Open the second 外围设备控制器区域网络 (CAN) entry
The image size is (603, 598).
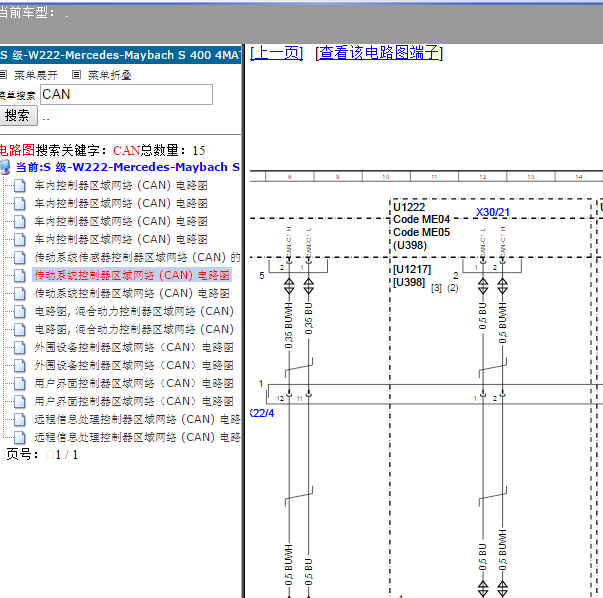[x=134, y=365]
